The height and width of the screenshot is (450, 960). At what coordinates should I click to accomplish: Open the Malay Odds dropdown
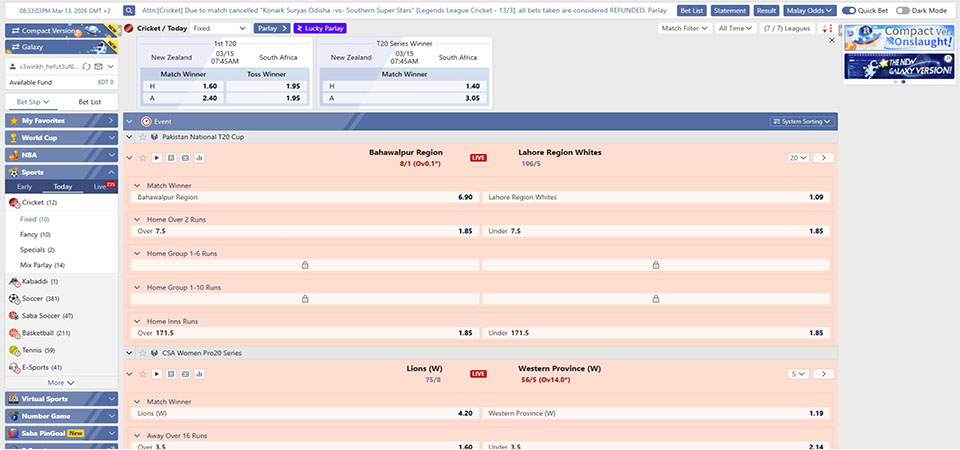click(x=809, y=10)
